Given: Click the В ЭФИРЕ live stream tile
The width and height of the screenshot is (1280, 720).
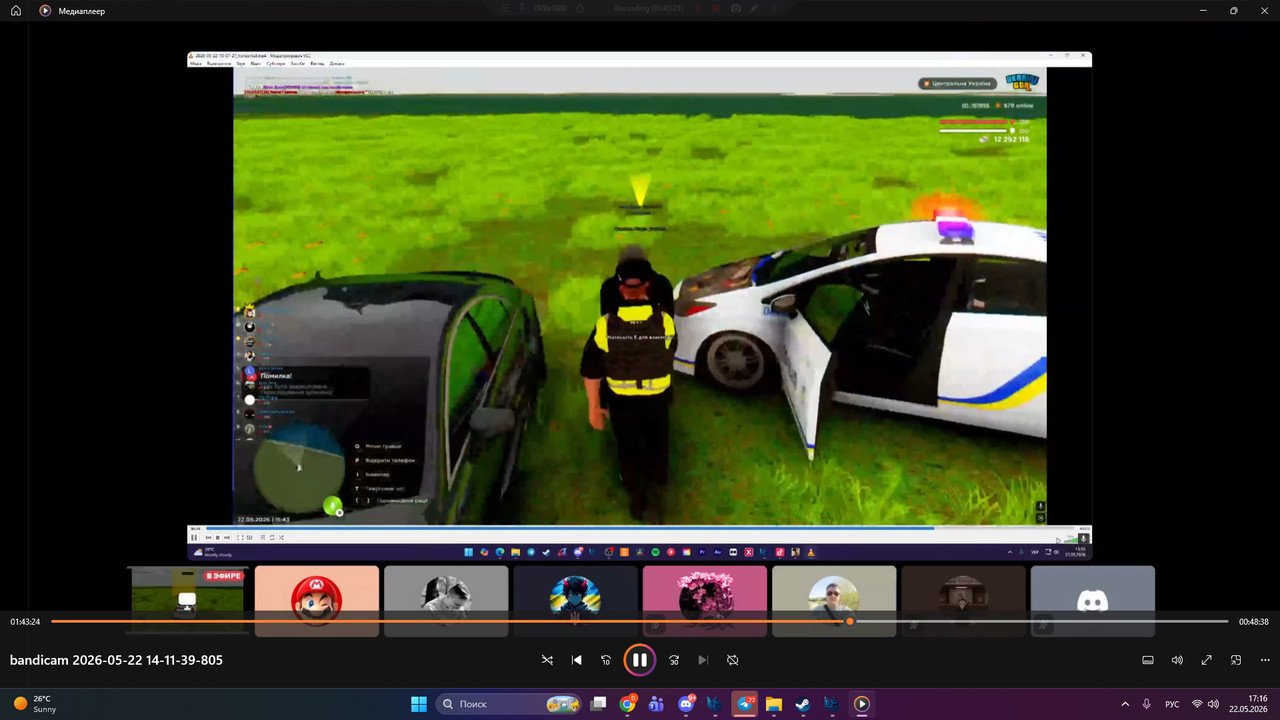Looking at the screenshot, I should (x=188, y=601).
